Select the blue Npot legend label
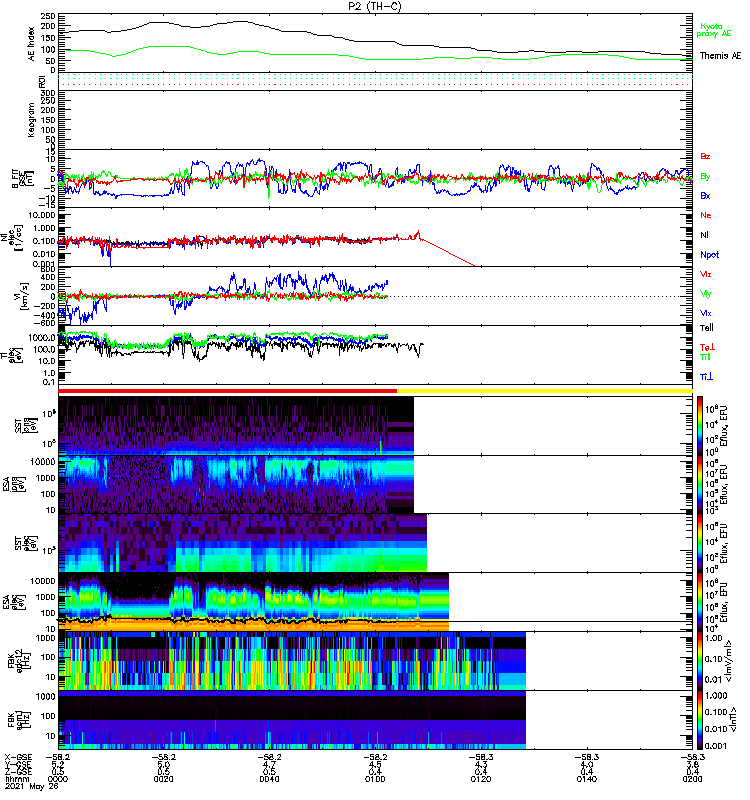The height and width of the screenshot is (800, 750). coord(709,255)
